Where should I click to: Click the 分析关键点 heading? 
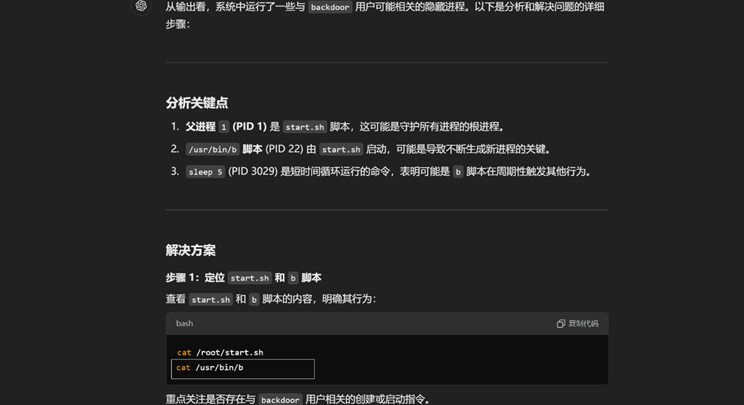pos(197,103)
